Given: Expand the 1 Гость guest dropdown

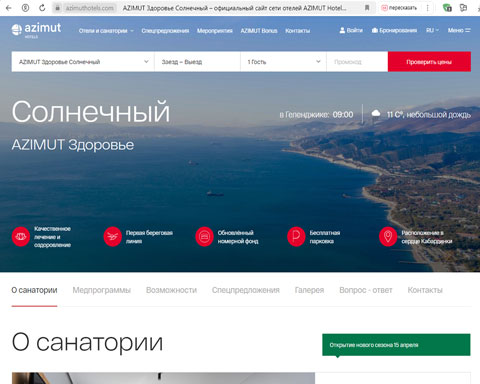Looking at the screenshot, I should pyautogui.click(x=283, y=62).
